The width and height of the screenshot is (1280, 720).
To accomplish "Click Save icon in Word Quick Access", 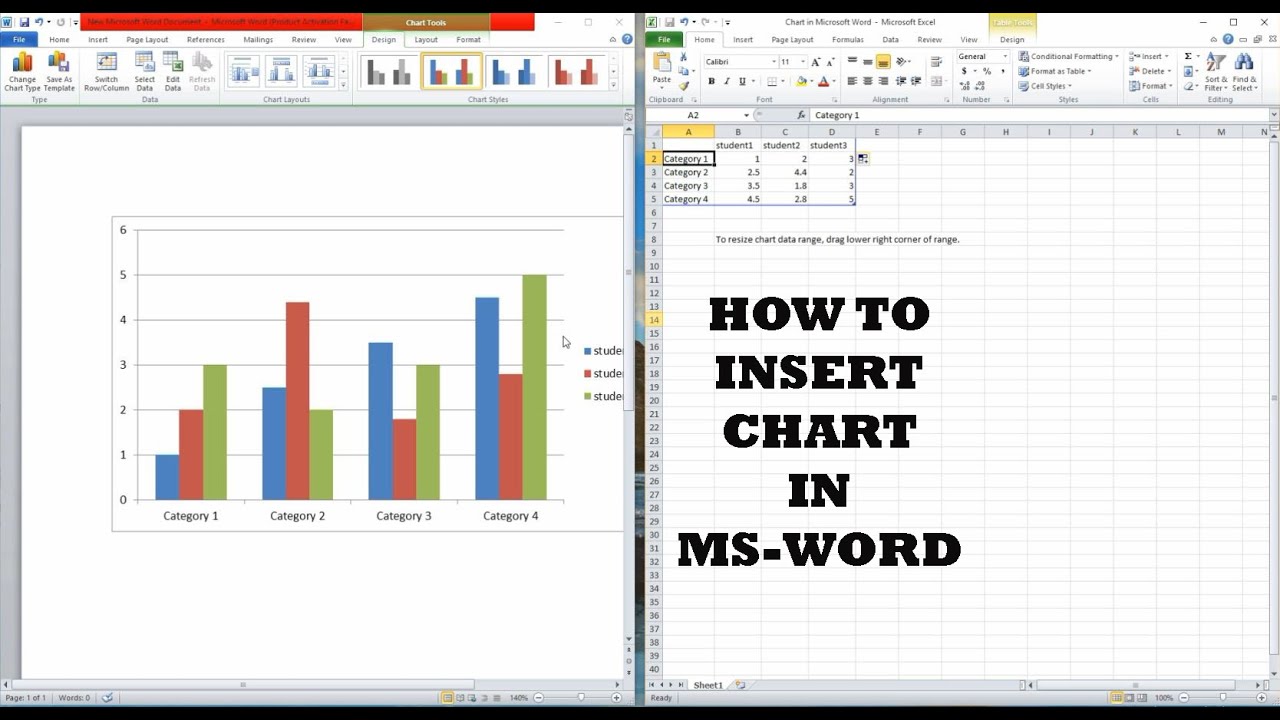I will 24,22.
